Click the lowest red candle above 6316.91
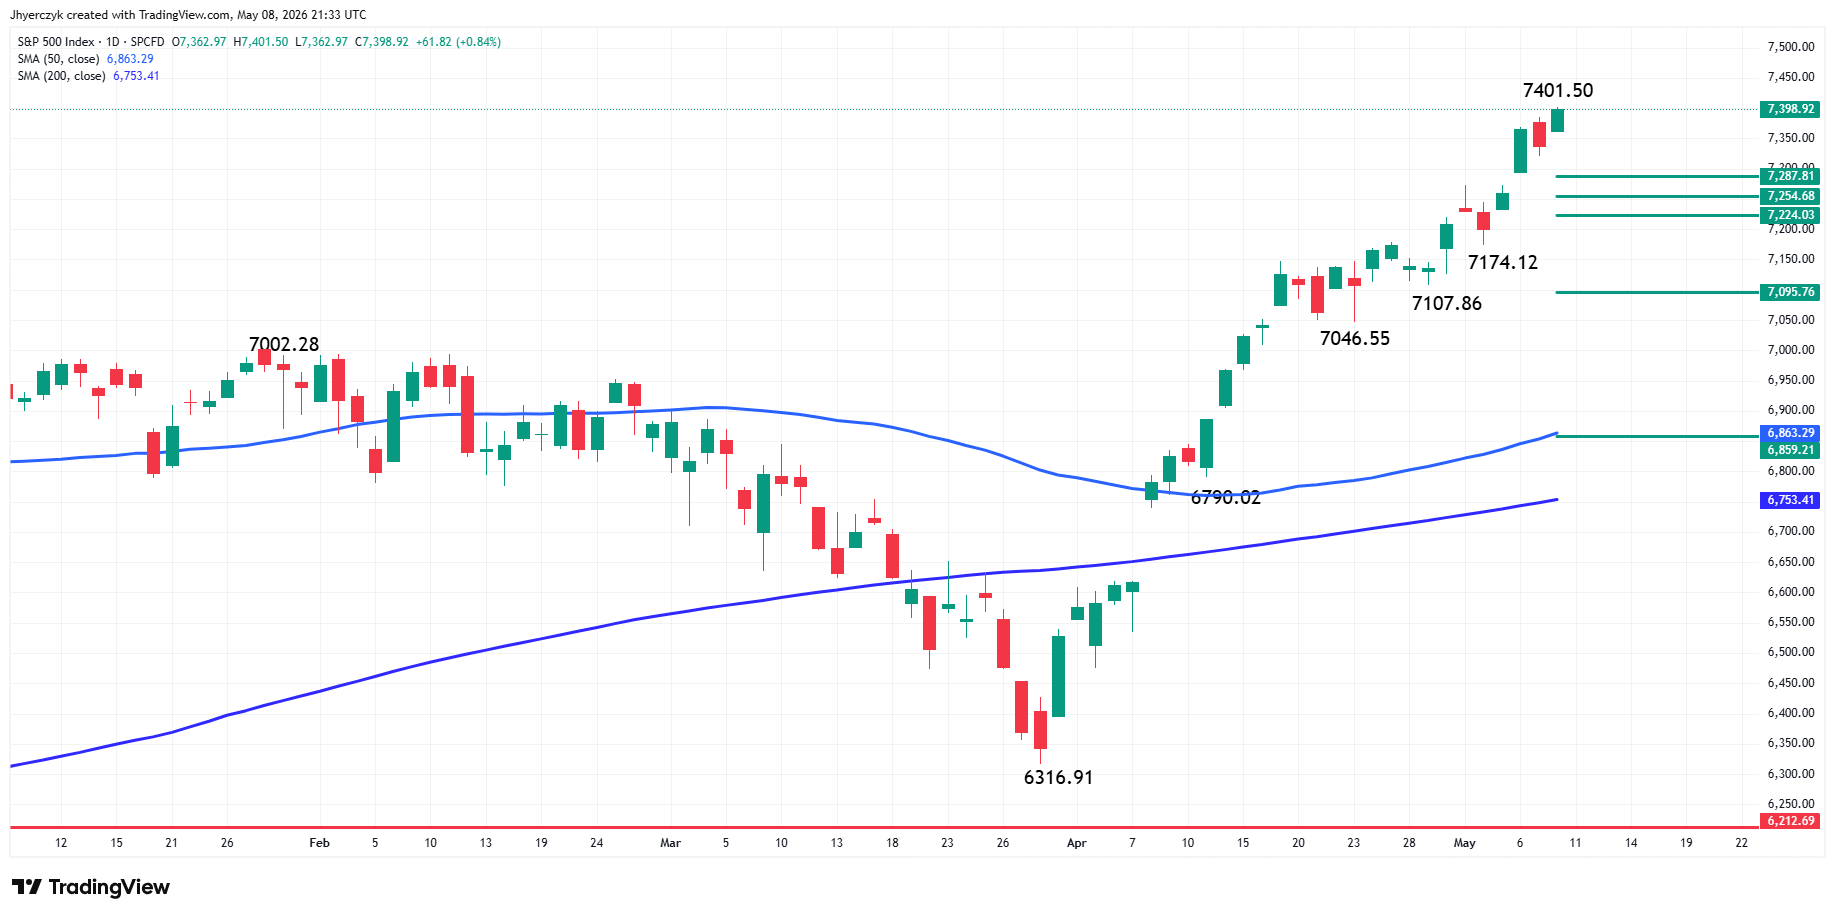 pyautogui.click(x=1040, y=730)
